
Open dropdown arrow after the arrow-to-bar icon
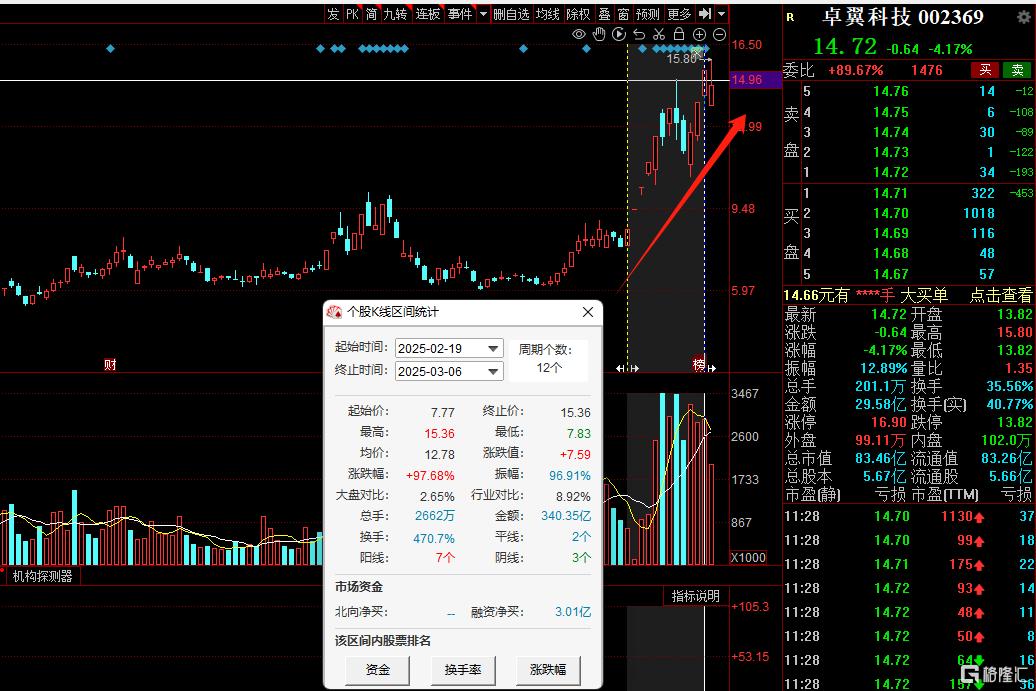[x=721, y=14]
